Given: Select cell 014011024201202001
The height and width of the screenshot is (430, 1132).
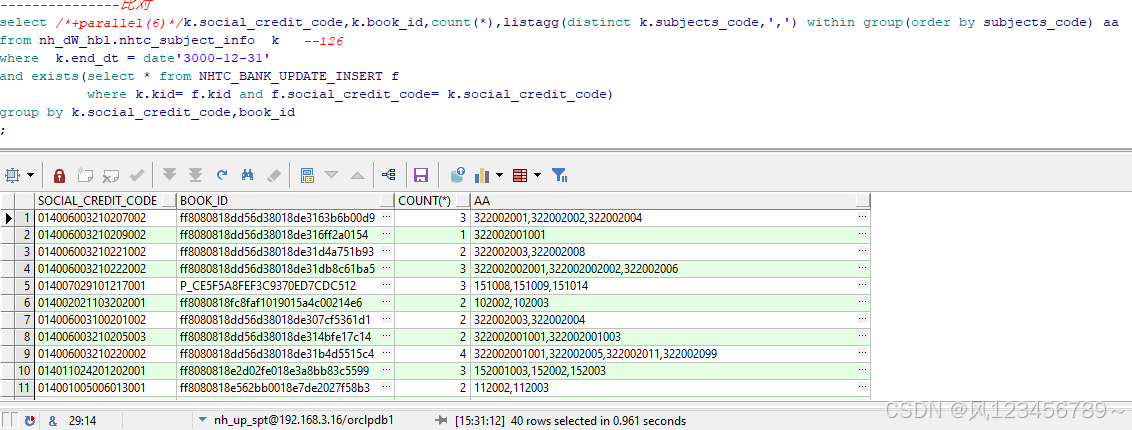Looking at the screenshot, I should (105, 371).
